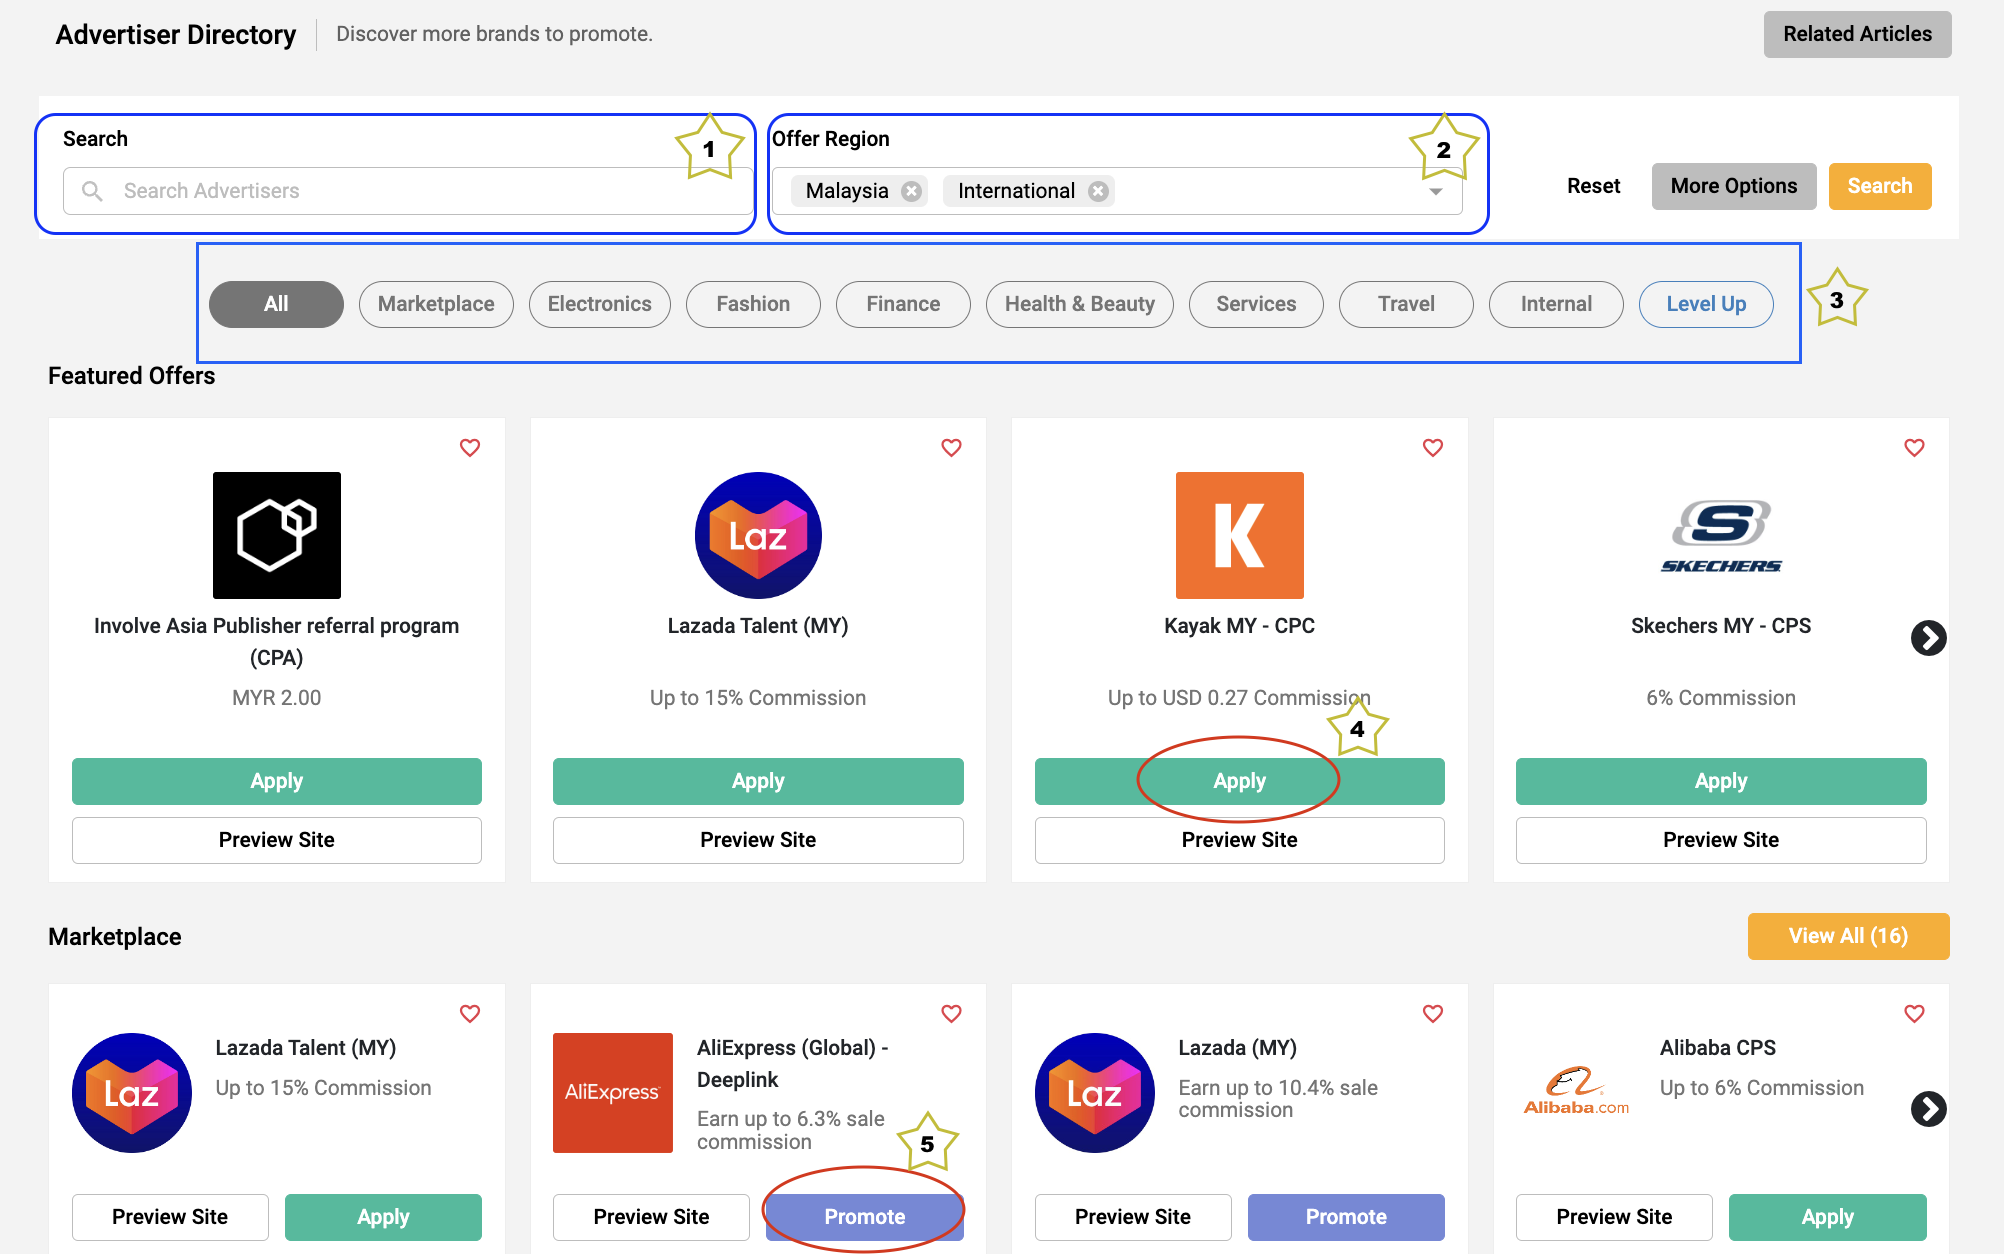Click the search magnifier icon
This screenshot has width=2004, height=1254.
92,191
